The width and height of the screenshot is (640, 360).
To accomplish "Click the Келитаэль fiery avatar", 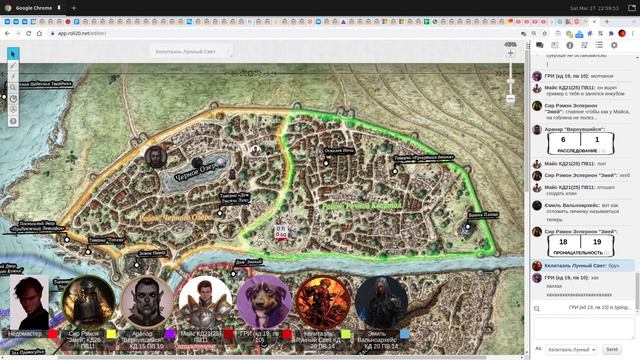I will (322, 302).
